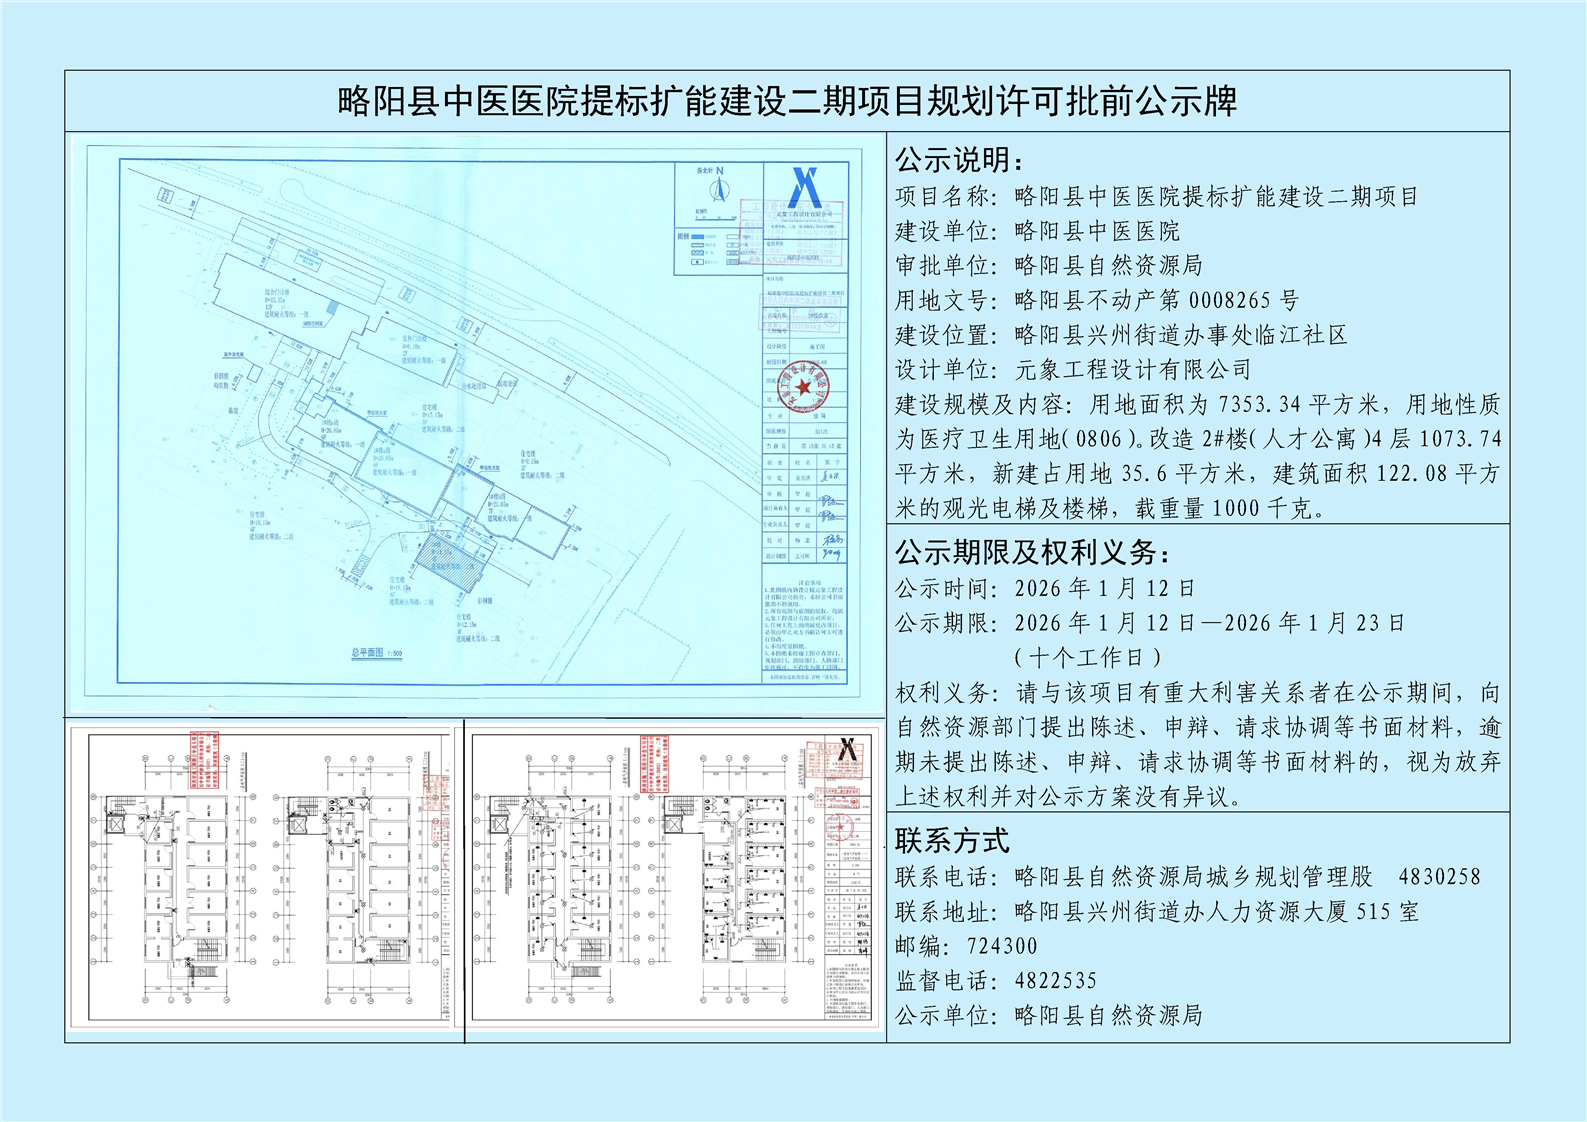Select the 联系方式 section heading

tap(952, 840)
